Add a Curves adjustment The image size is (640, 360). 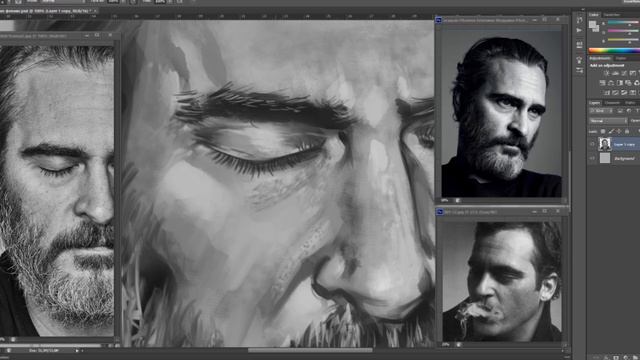[624, 73]
